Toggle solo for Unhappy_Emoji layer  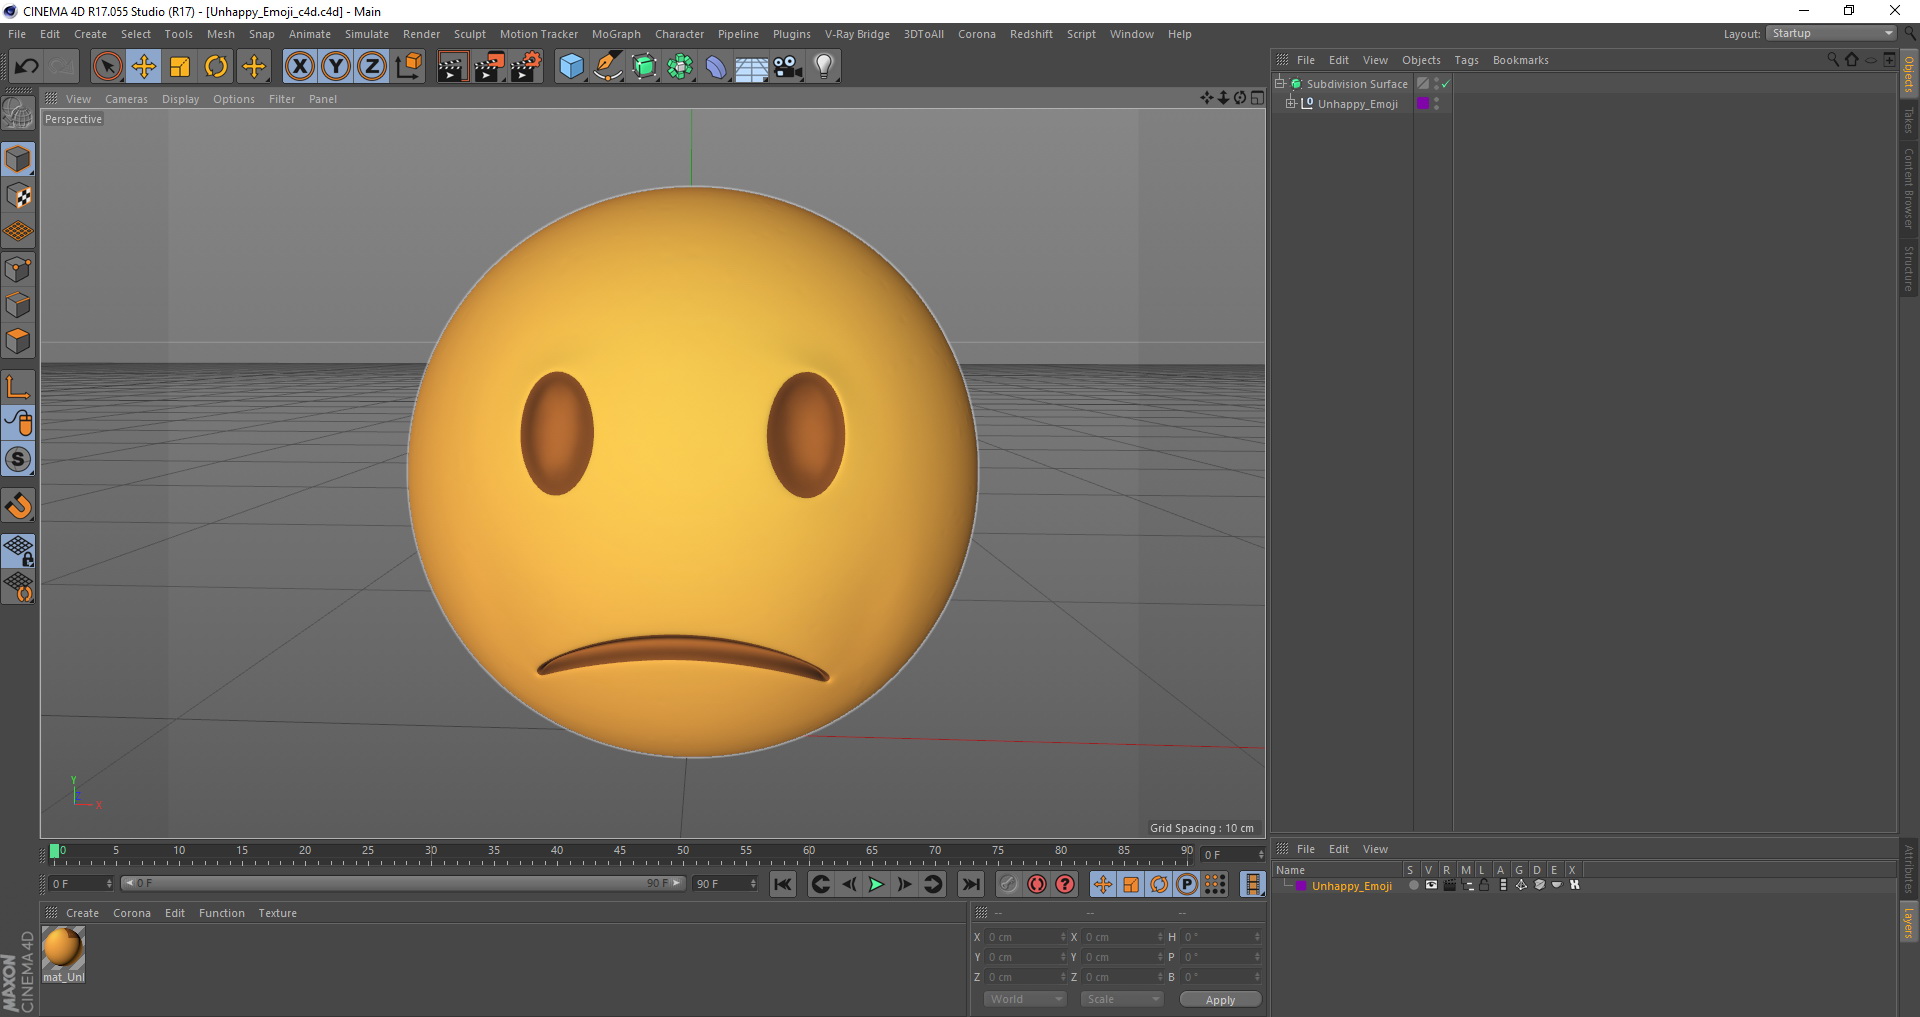[1413, 885]
